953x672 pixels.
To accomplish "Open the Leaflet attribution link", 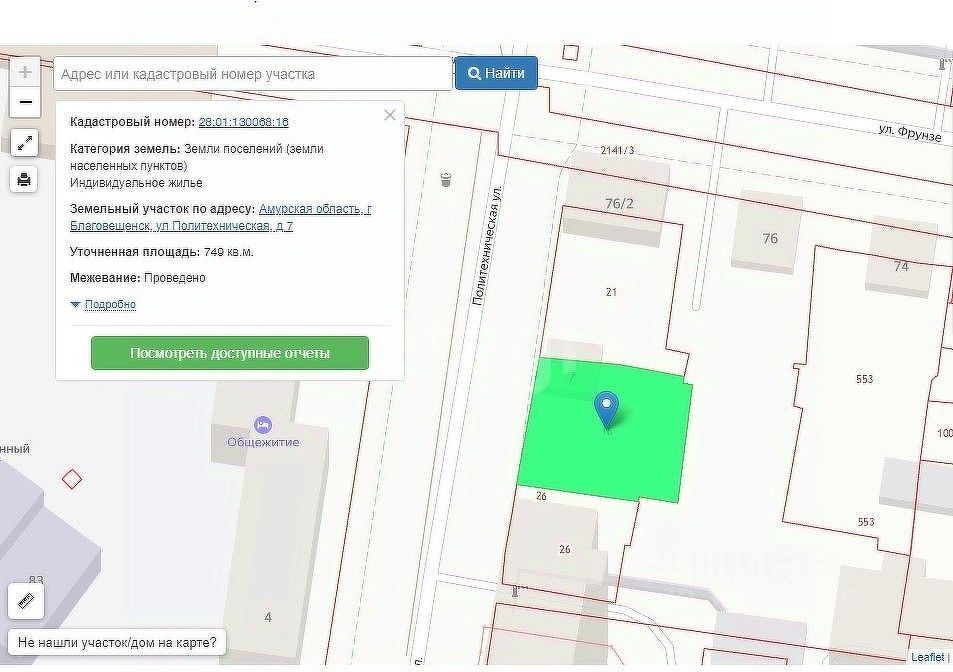I will (927, 657).
